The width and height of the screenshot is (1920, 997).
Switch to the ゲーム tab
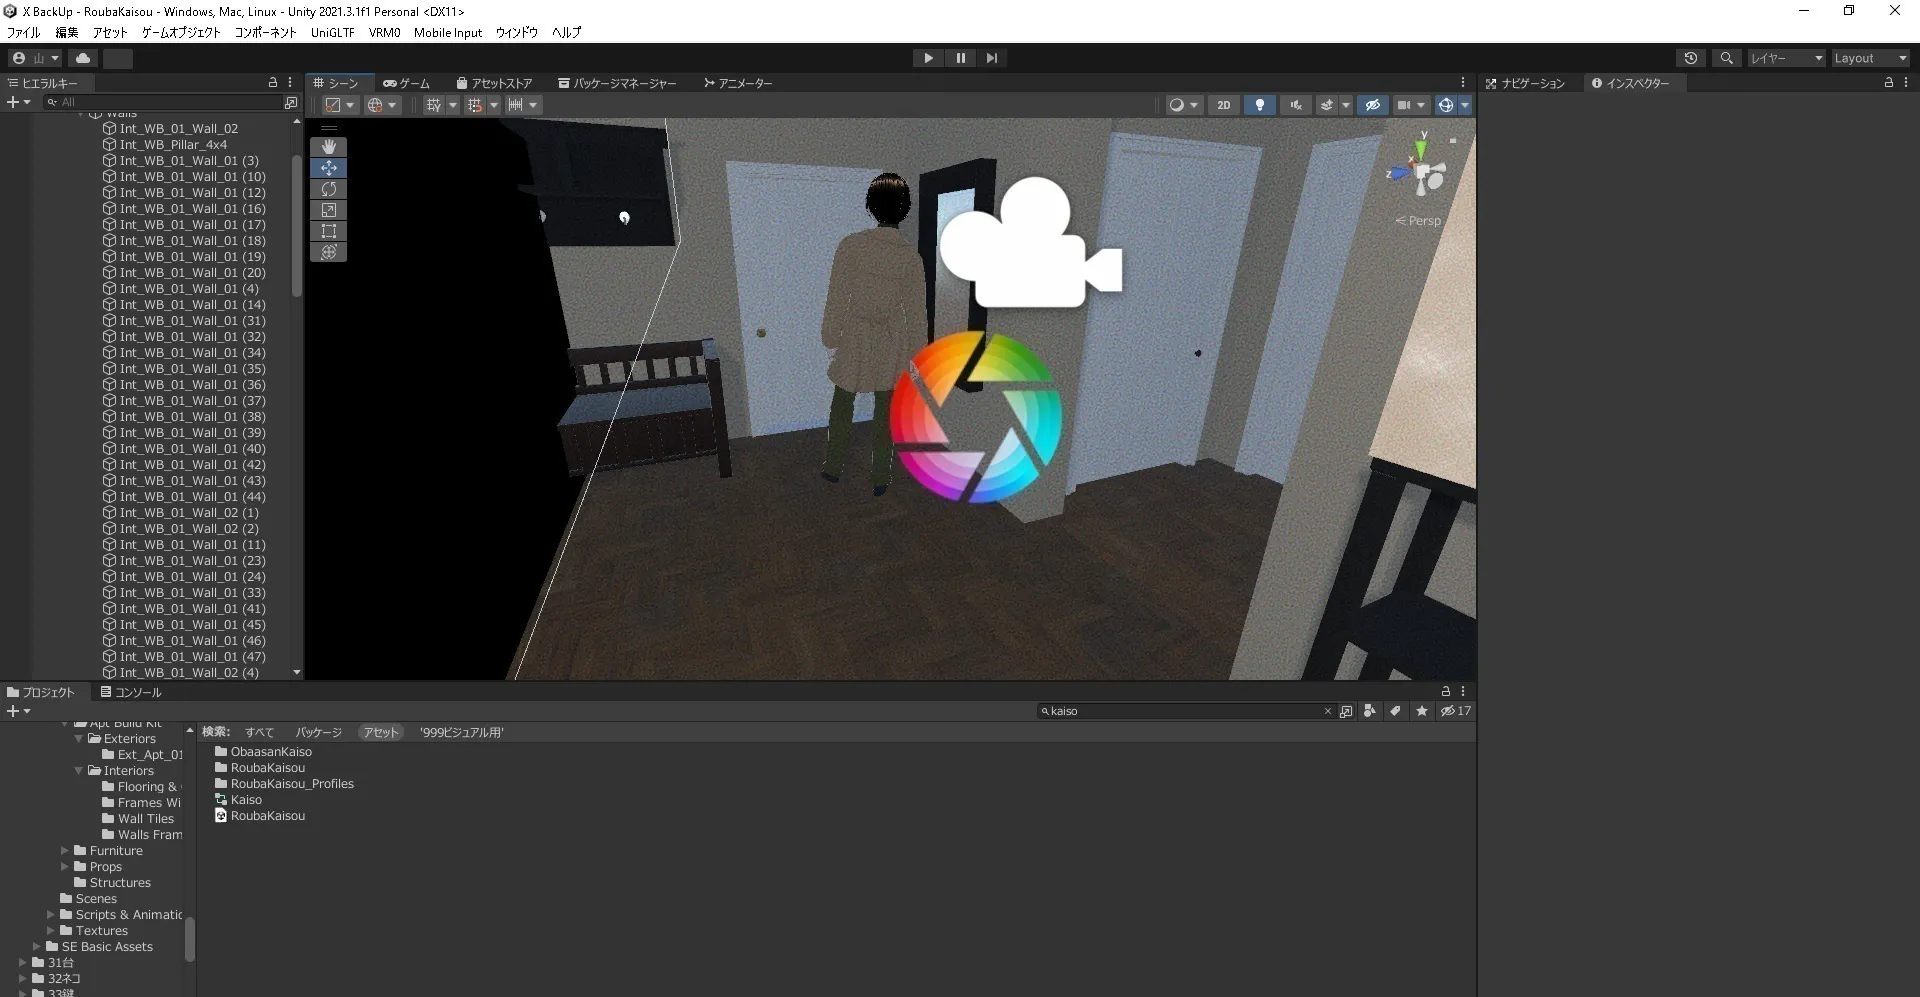click(x=407, y=83)
